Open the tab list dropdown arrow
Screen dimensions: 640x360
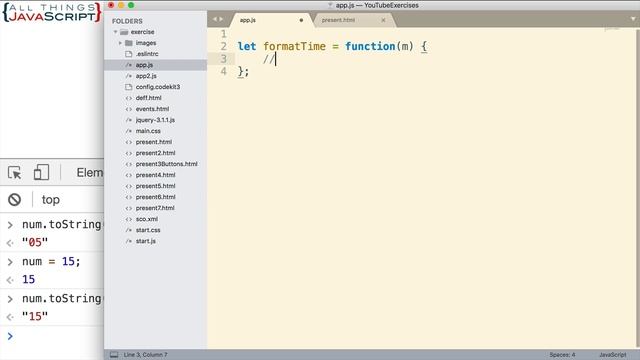pos(633,19)
